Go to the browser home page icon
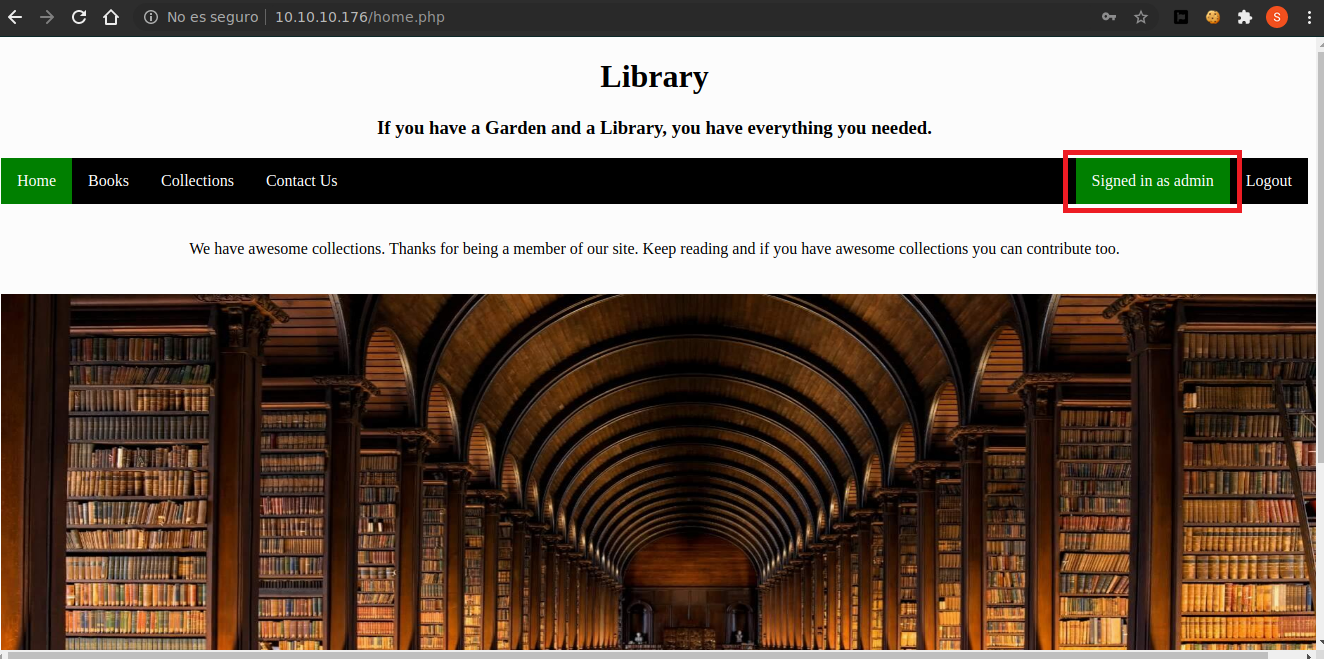1324x659 pixels. (x=111, y=17)
